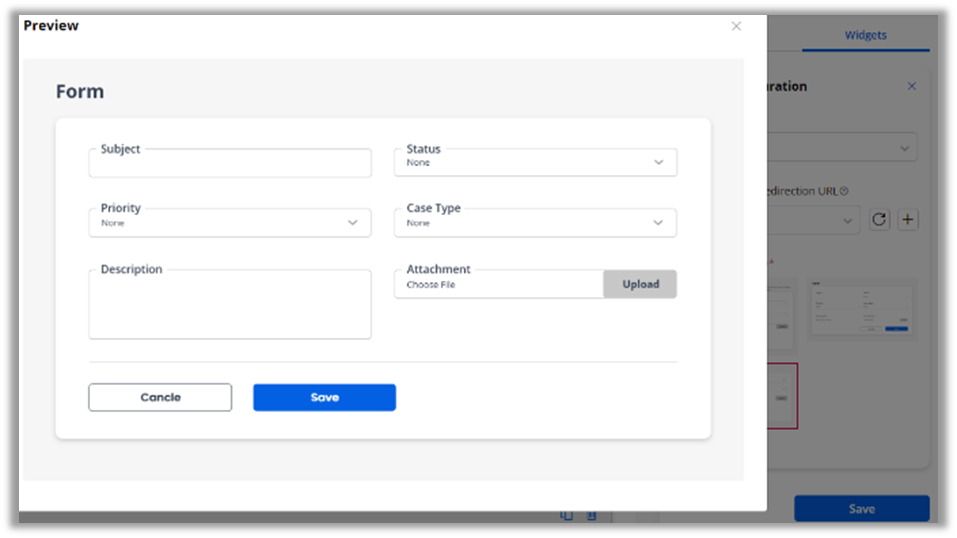Focus the Subject input field
This screenshot has height=538, width=957.
point(229,164)
